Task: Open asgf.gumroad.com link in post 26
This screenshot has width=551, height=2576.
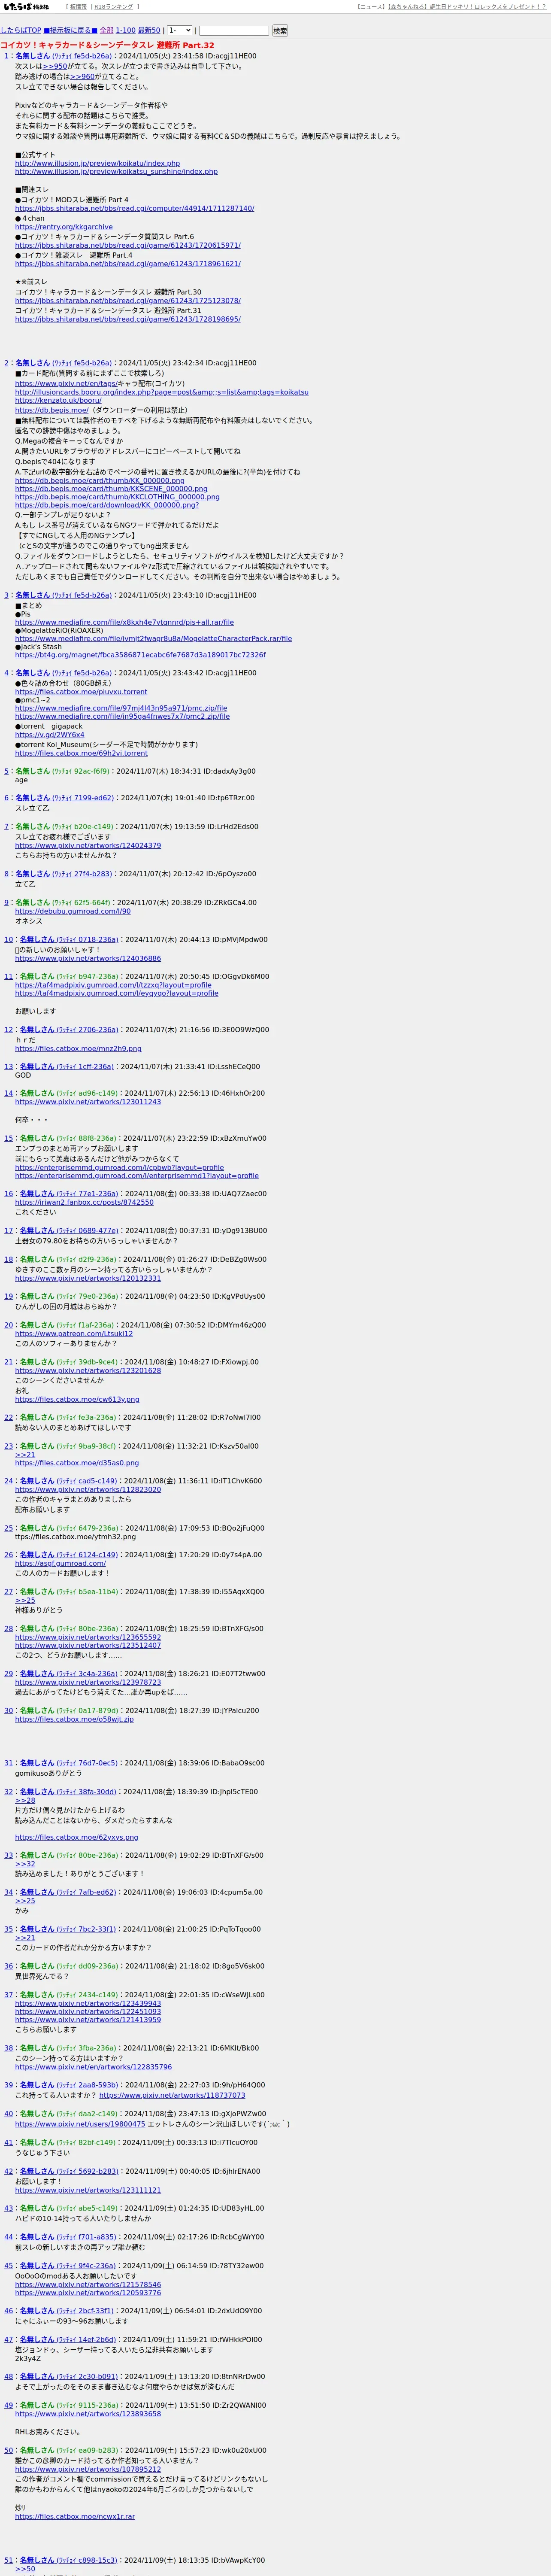Action: [60, 1563]
